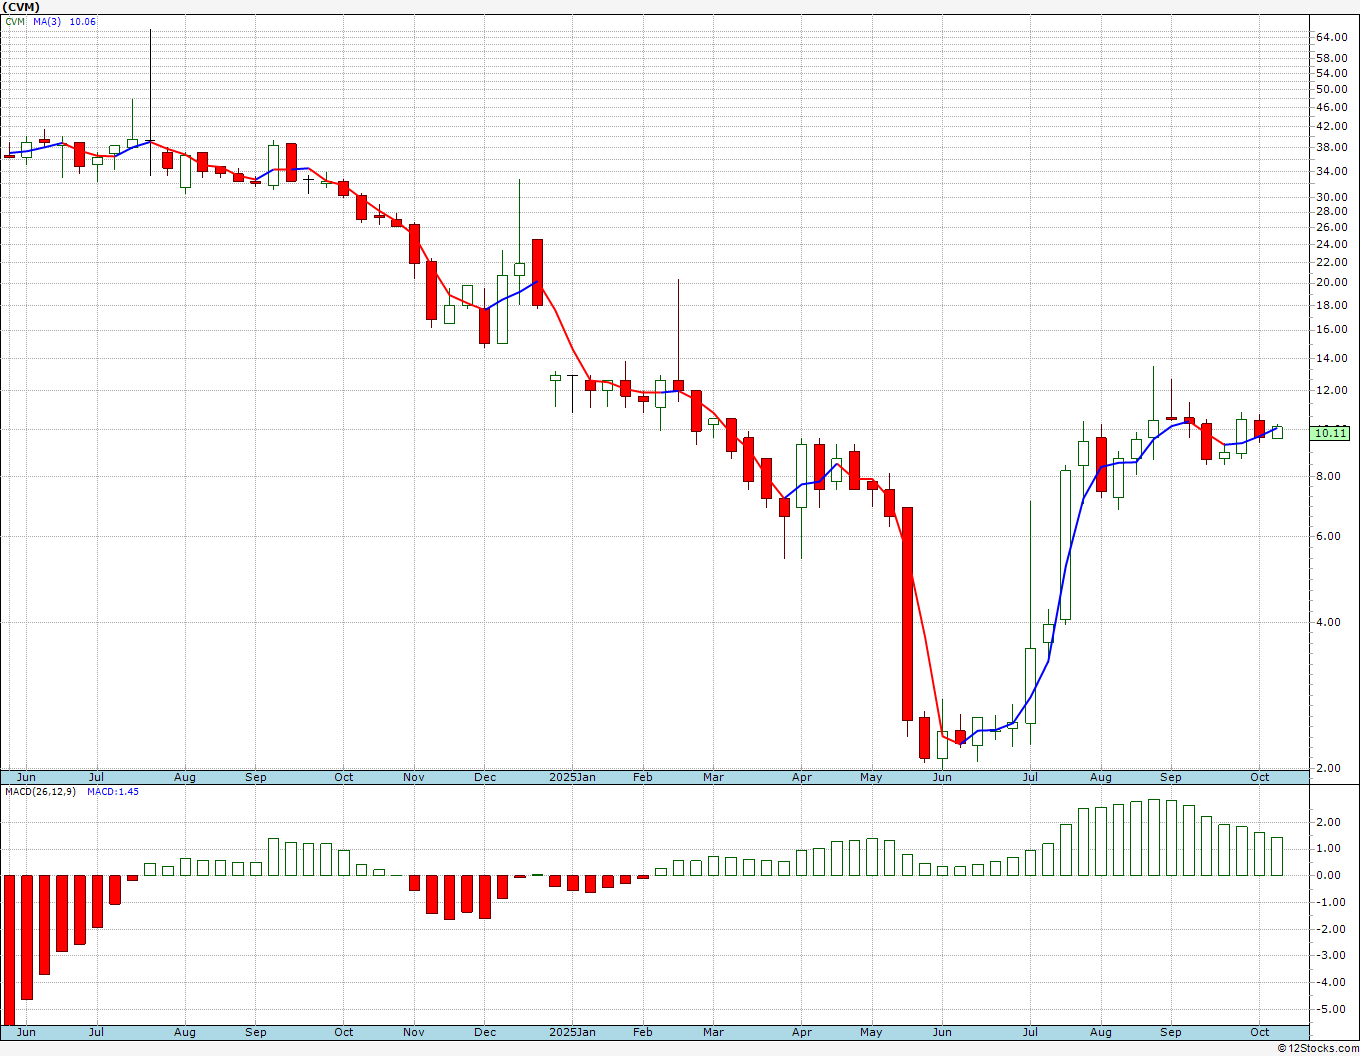Click "Dec" on the price chart time axis
The image size is (1360, 1056).
tap(485, 777)
